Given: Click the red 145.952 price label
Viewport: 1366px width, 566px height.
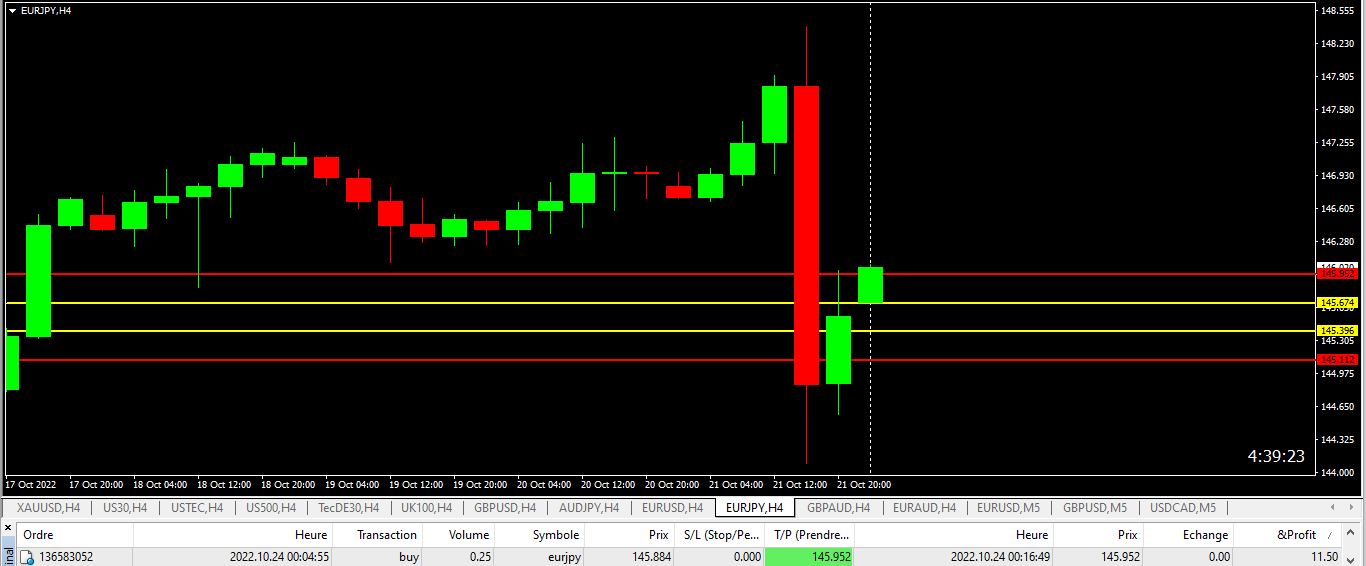Looking at the screenshot, I should pos(1337,273).
